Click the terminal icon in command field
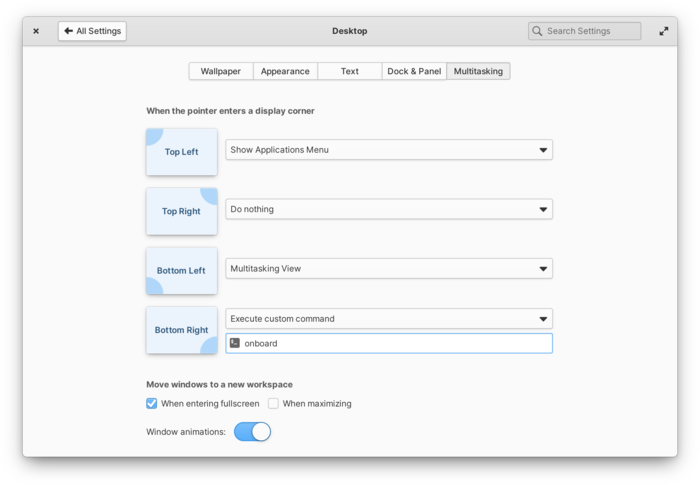 (x=235, y=343)
